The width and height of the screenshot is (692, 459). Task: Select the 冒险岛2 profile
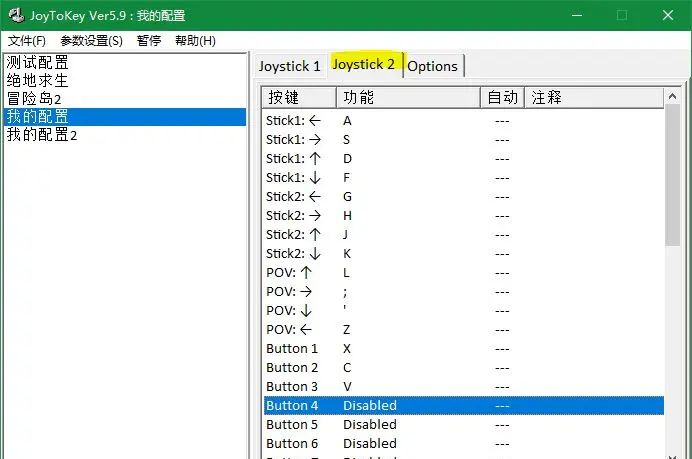124,98
